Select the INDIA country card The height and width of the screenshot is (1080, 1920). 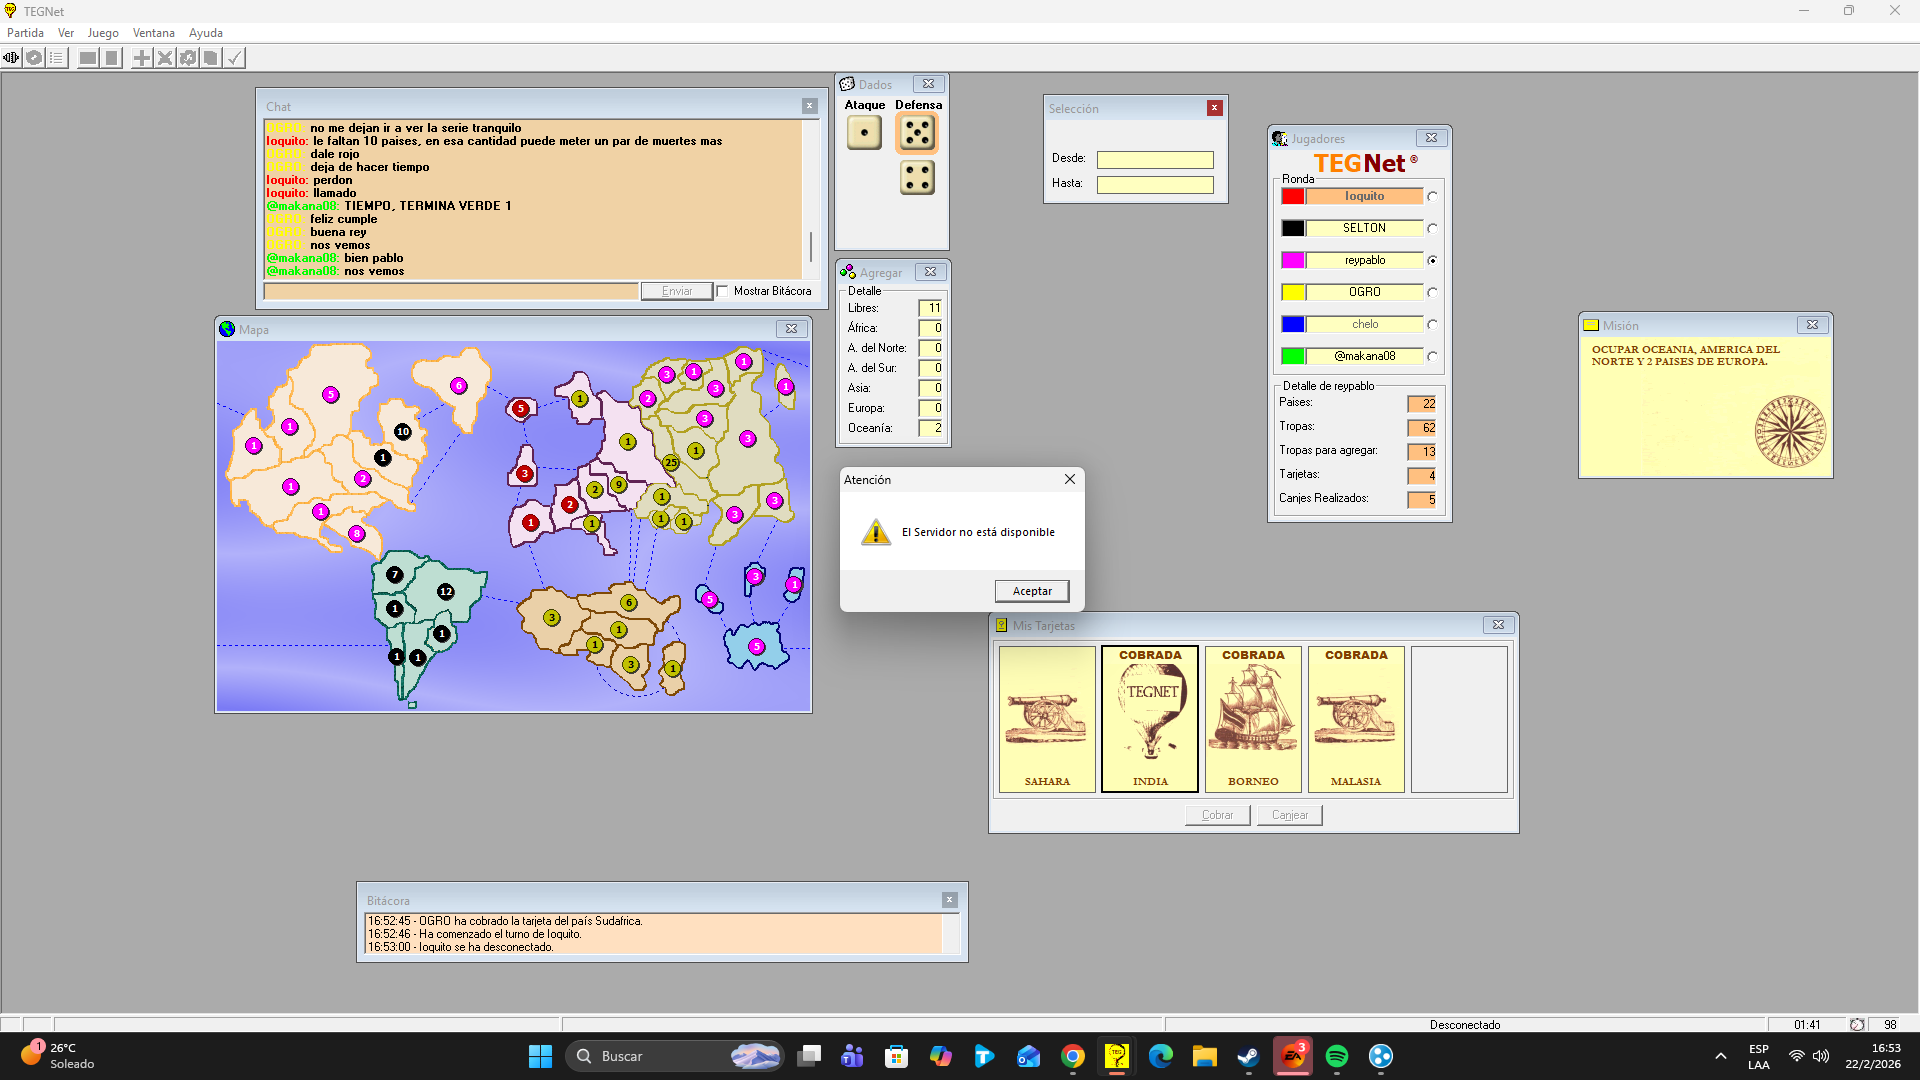click(1150, 719)
